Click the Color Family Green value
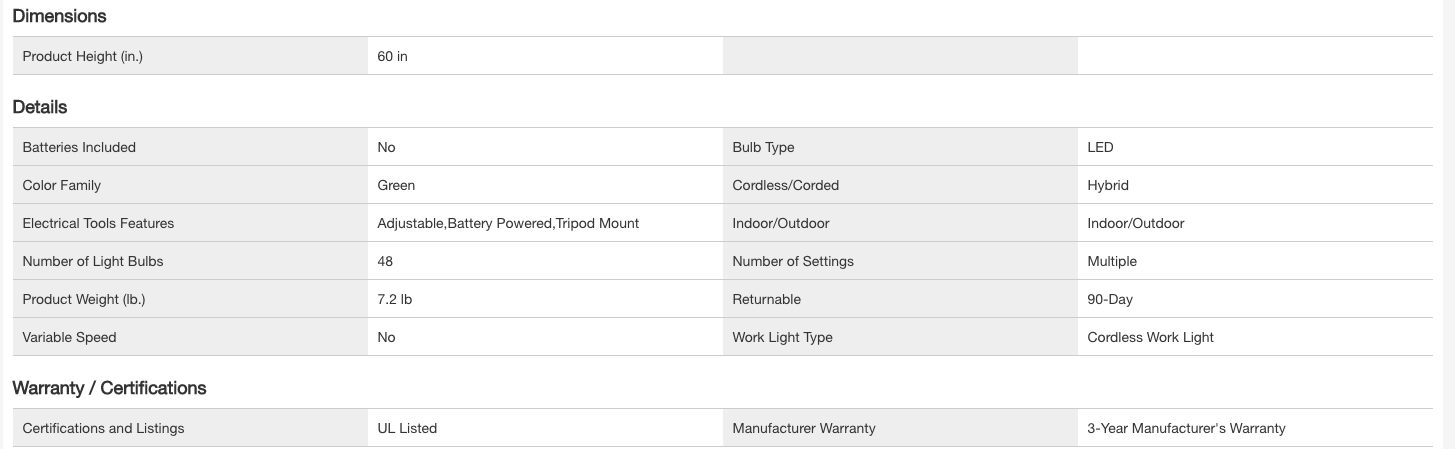This screenshot has height=449, width=1455. point(396,185)
